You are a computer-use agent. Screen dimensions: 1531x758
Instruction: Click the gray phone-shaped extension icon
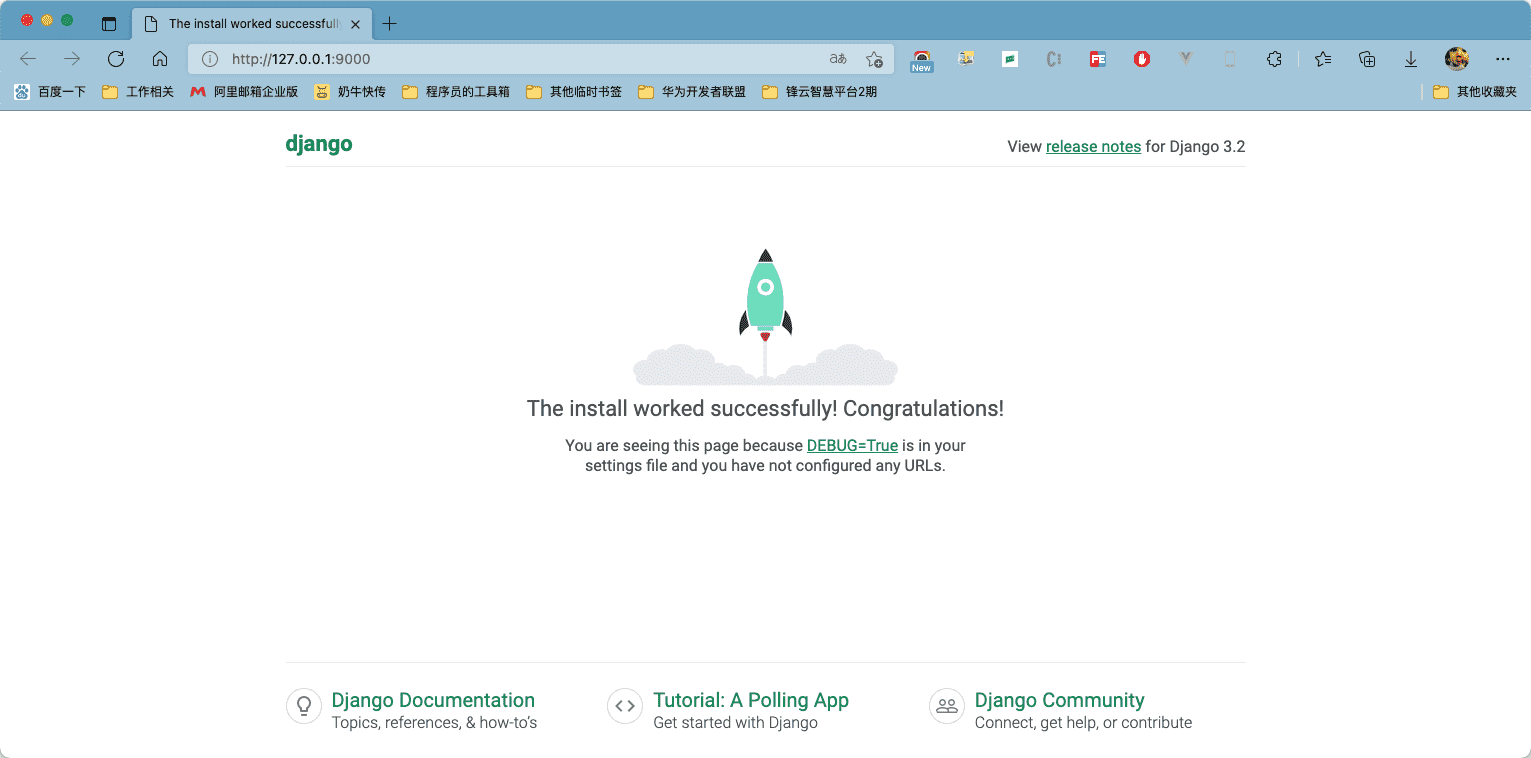[x=1230, y=59]
